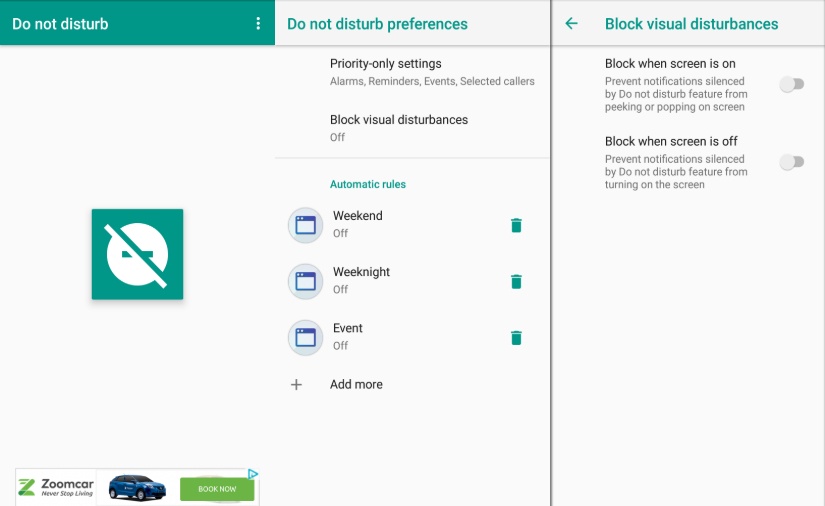The width and height of the screenshot is (825, 506).
Task: Remove the Event rule using trash icon
Action: (516, 337)
